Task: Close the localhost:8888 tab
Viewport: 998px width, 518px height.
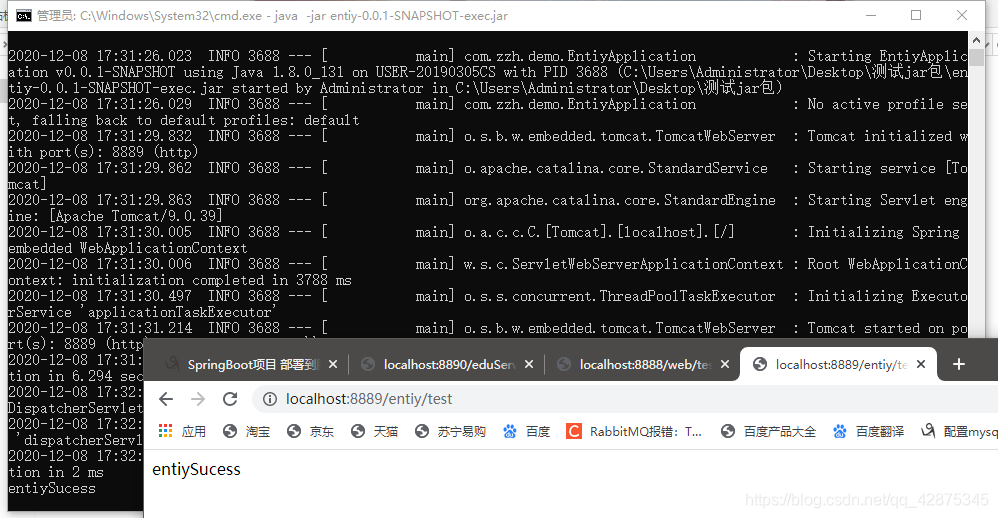Action: pyautogui.click(x=725, y=365)
